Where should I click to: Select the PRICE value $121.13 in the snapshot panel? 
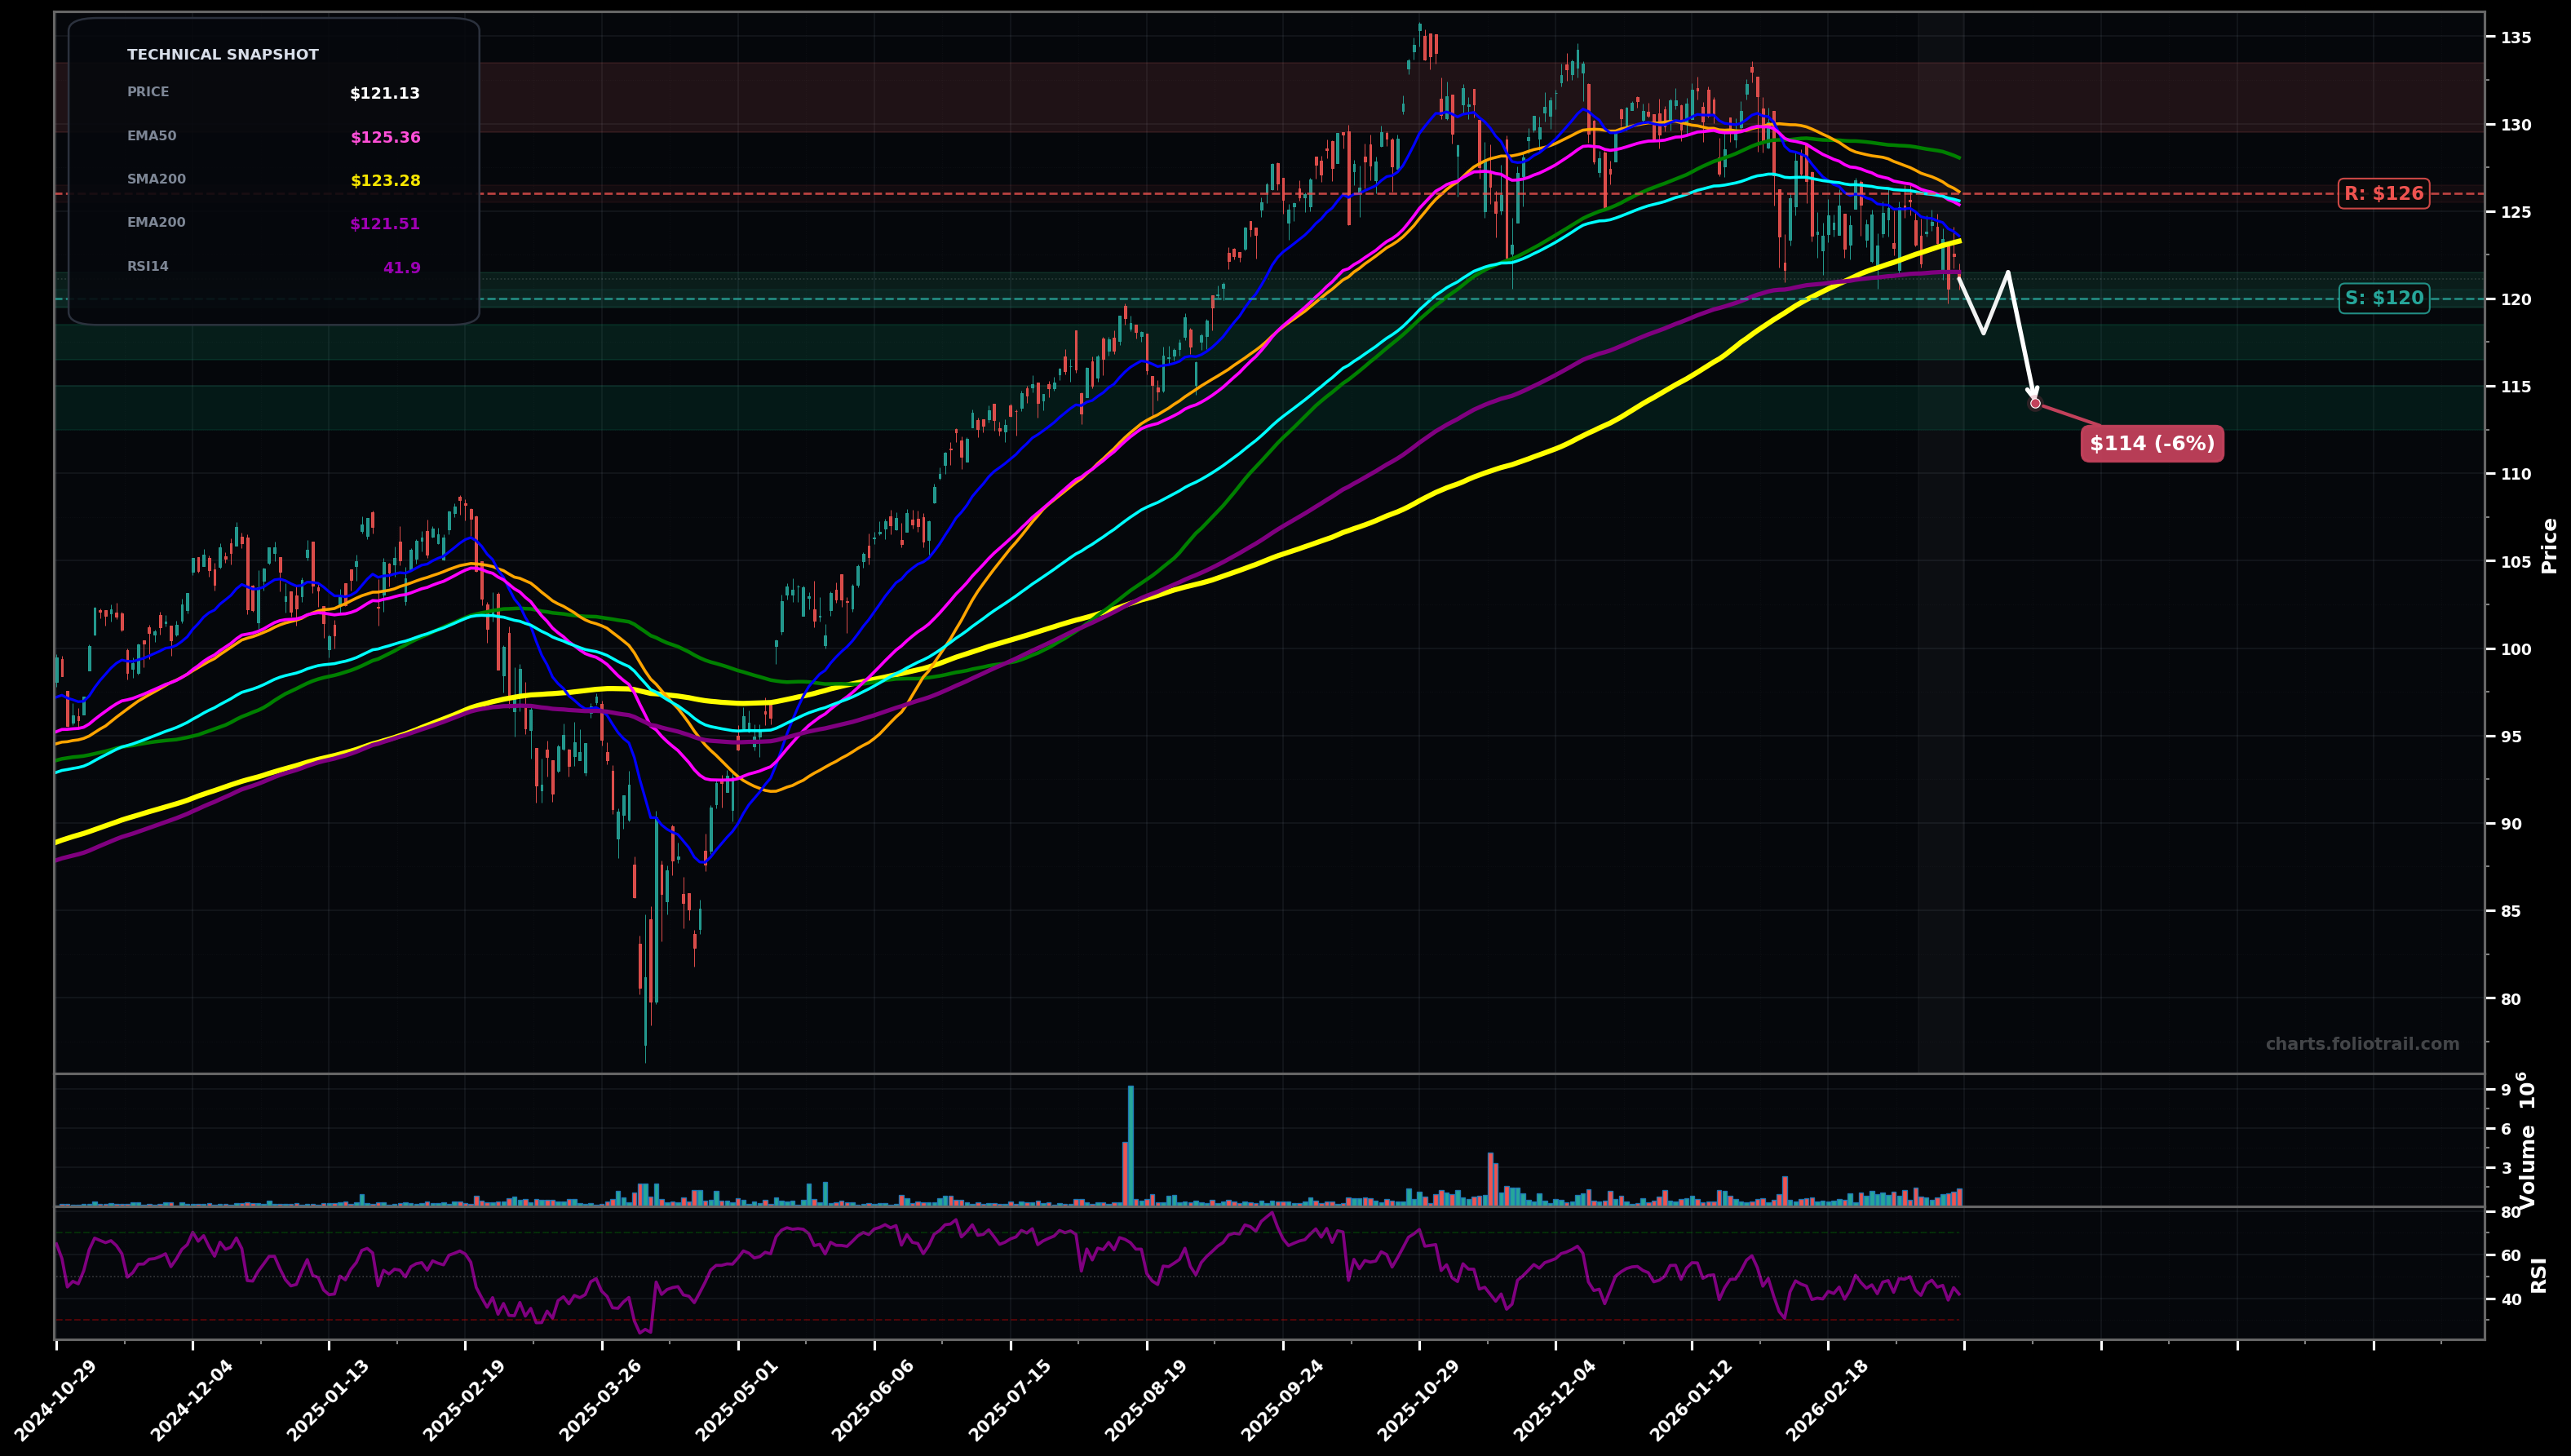(384, 93)
